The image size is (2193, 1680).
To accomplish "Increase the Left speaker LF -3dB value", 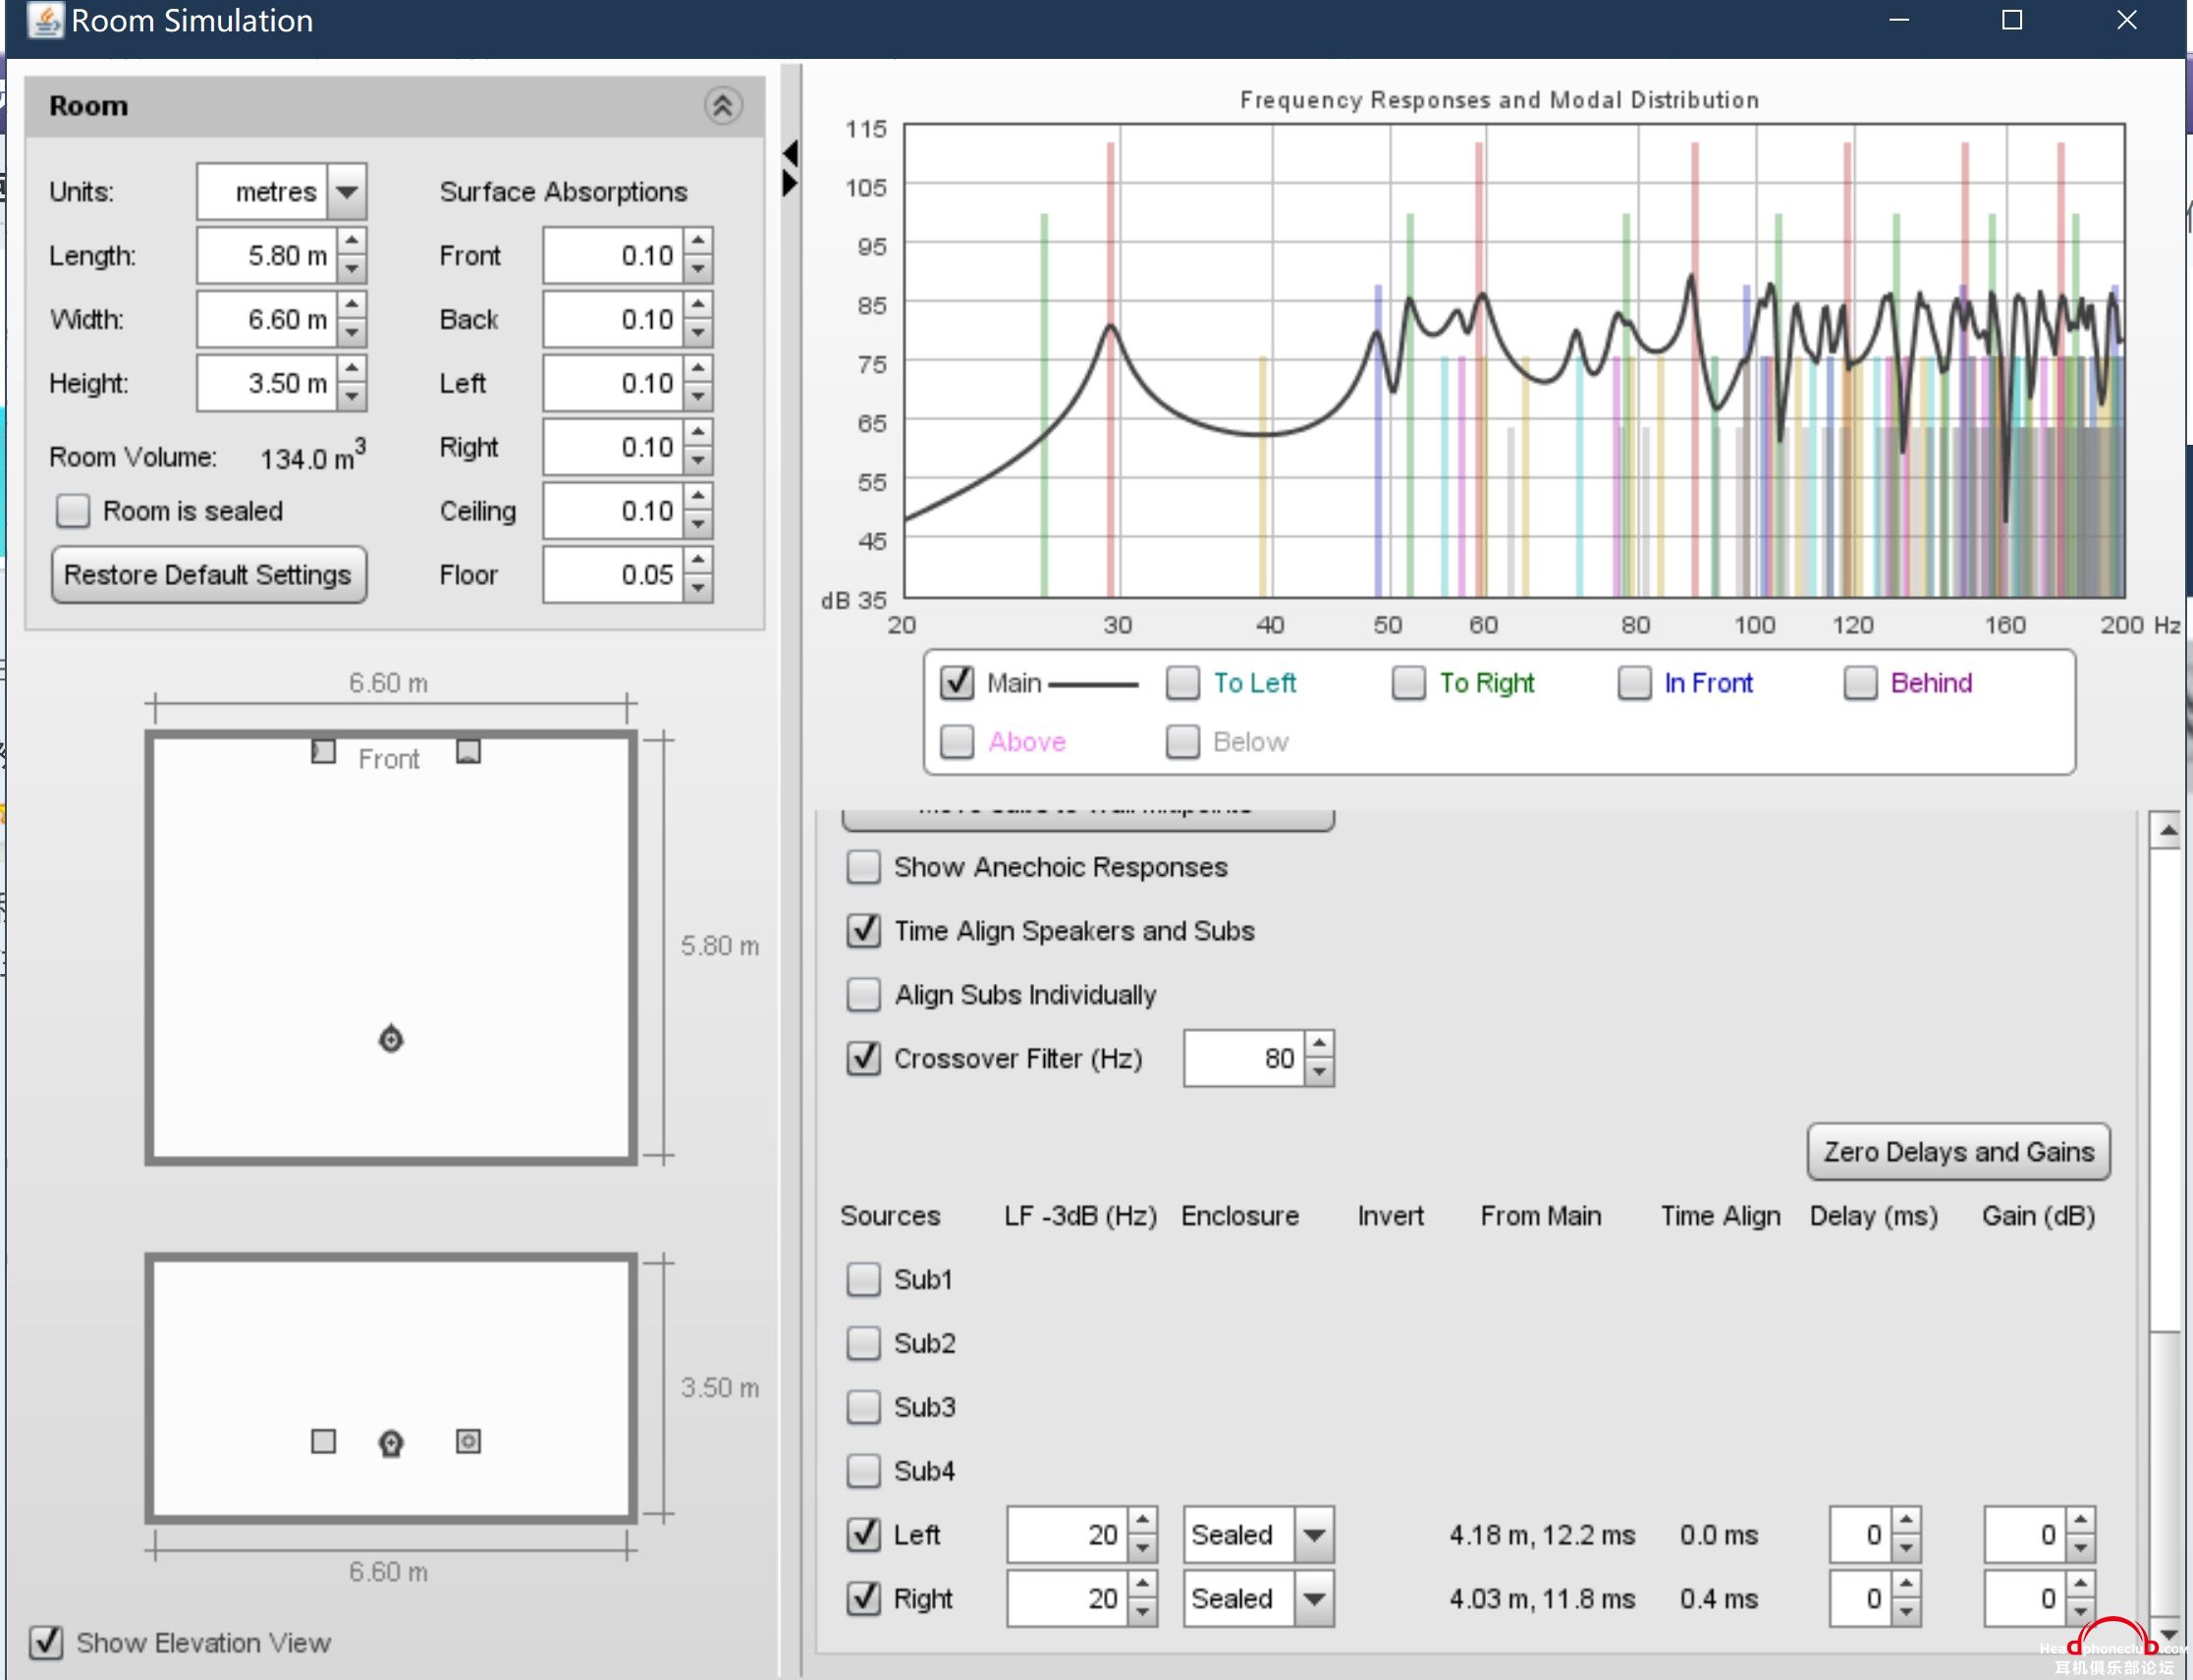I will point(1143,1521).
